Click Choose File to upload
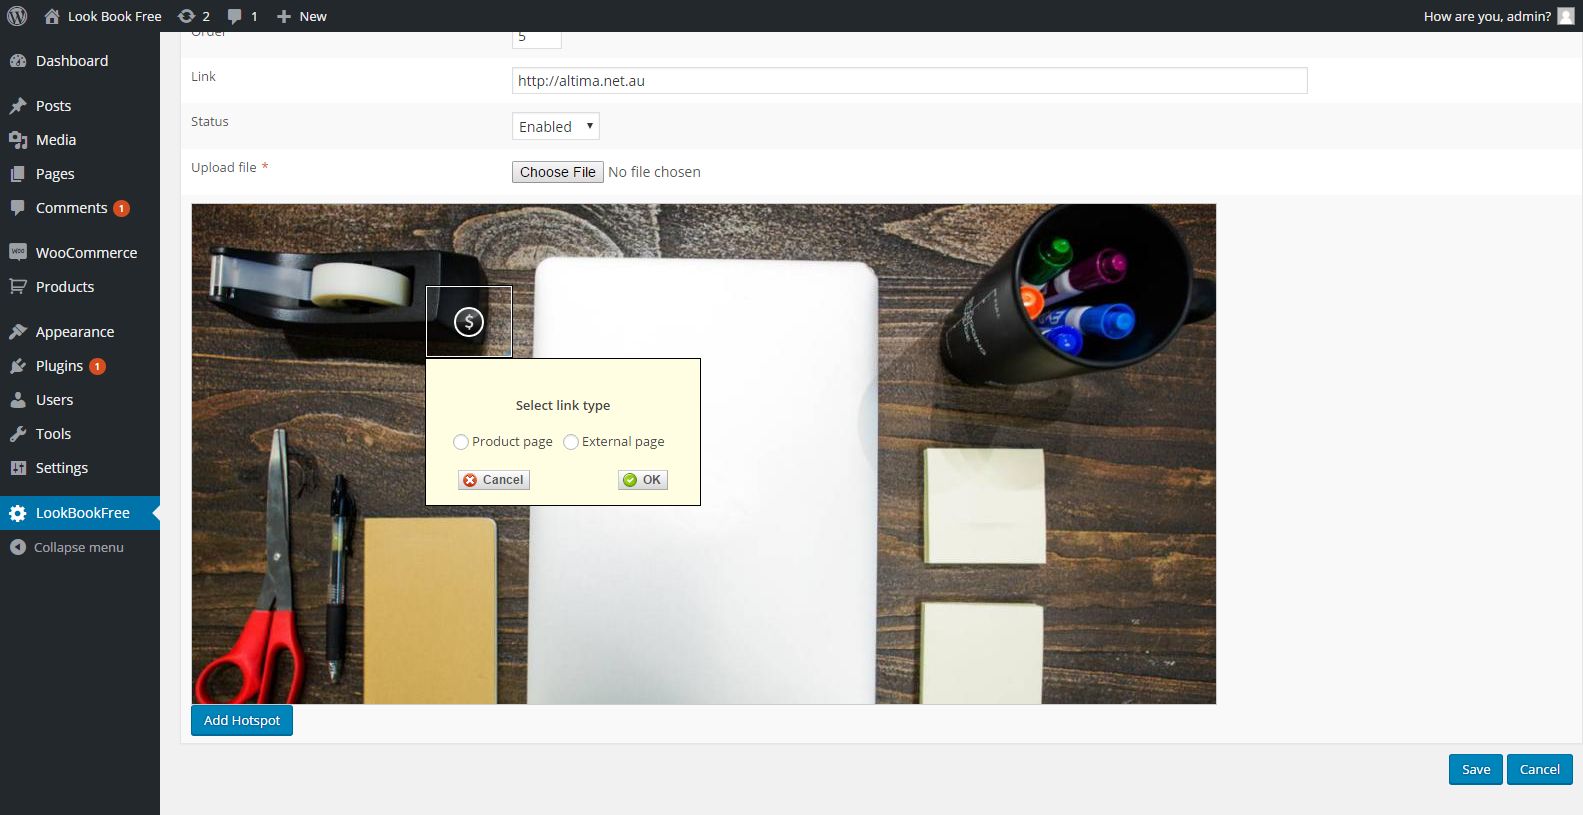The height and width of the screenshot is (815, 1583). point(557,172)
